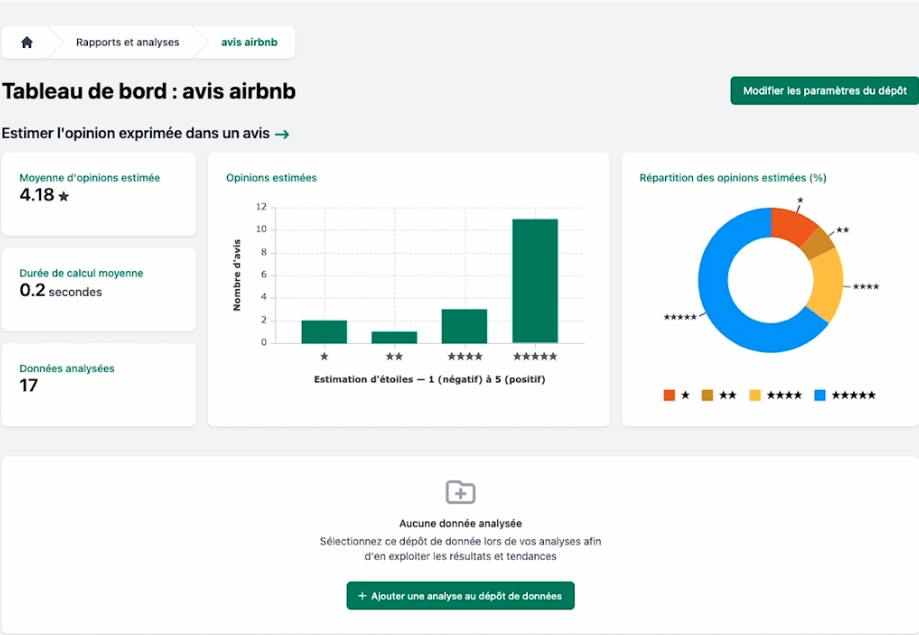
Task: Open the 'avis airbnb' breadcrumb tab
Action: pyautogui.click(x=248, y=42)
